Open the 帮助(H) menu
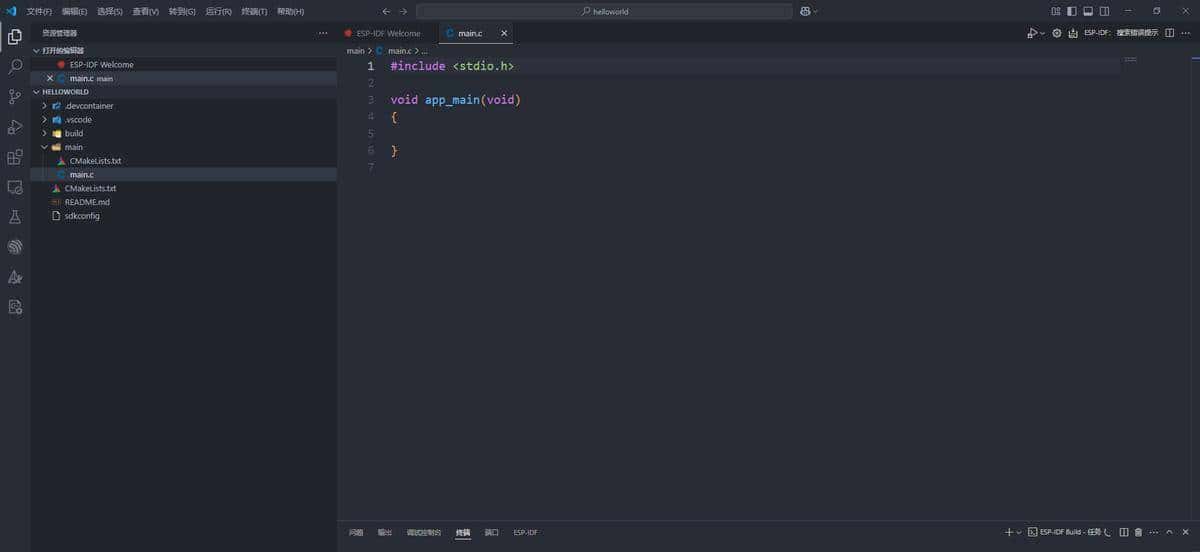Screen dimensions: 1200x552 tap(290, 11)
